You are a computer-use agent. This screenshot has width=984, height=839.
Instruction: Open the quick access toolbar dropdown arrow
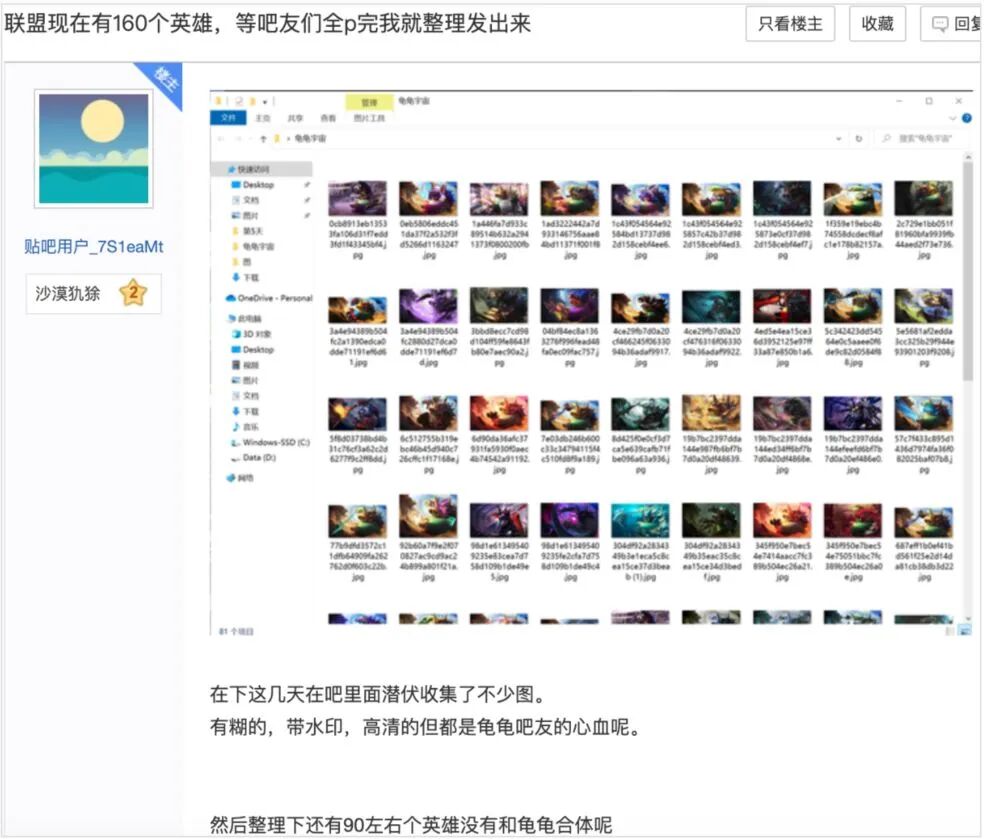coord(265,101)
